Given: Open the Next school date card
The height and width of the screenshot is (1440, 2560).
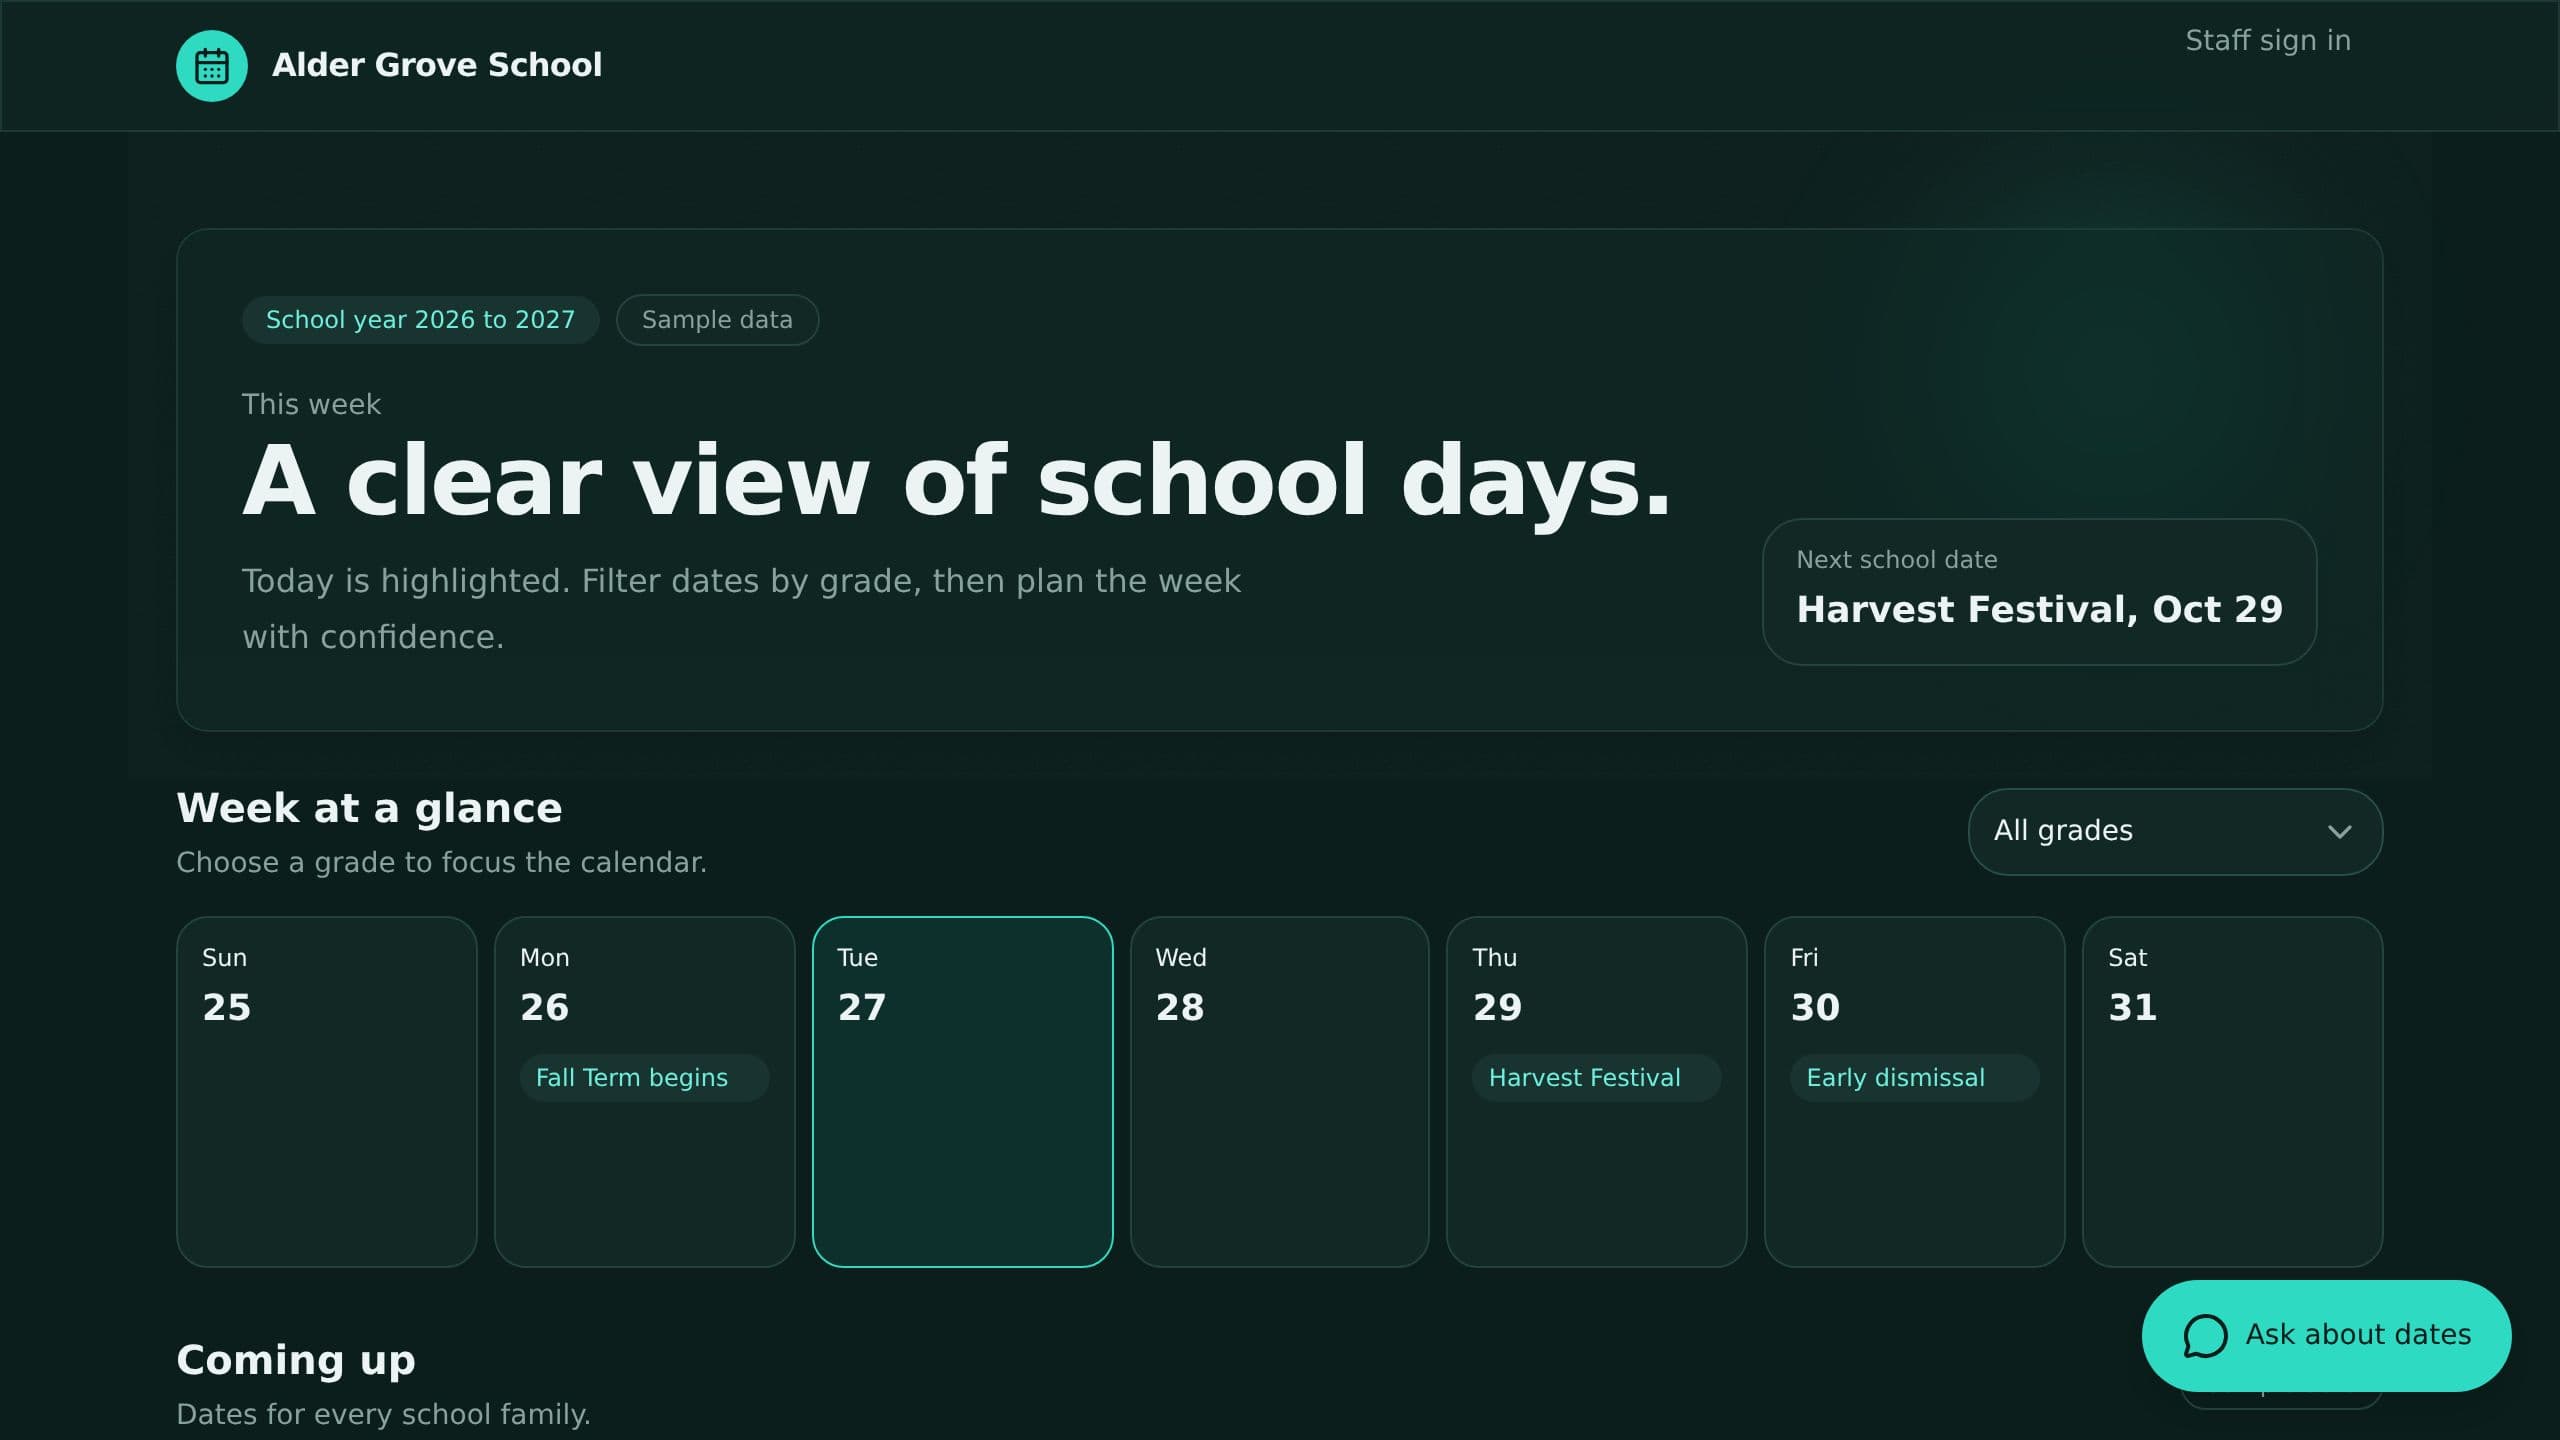Looking at the screenshot, I should [x=2039, y=591].
